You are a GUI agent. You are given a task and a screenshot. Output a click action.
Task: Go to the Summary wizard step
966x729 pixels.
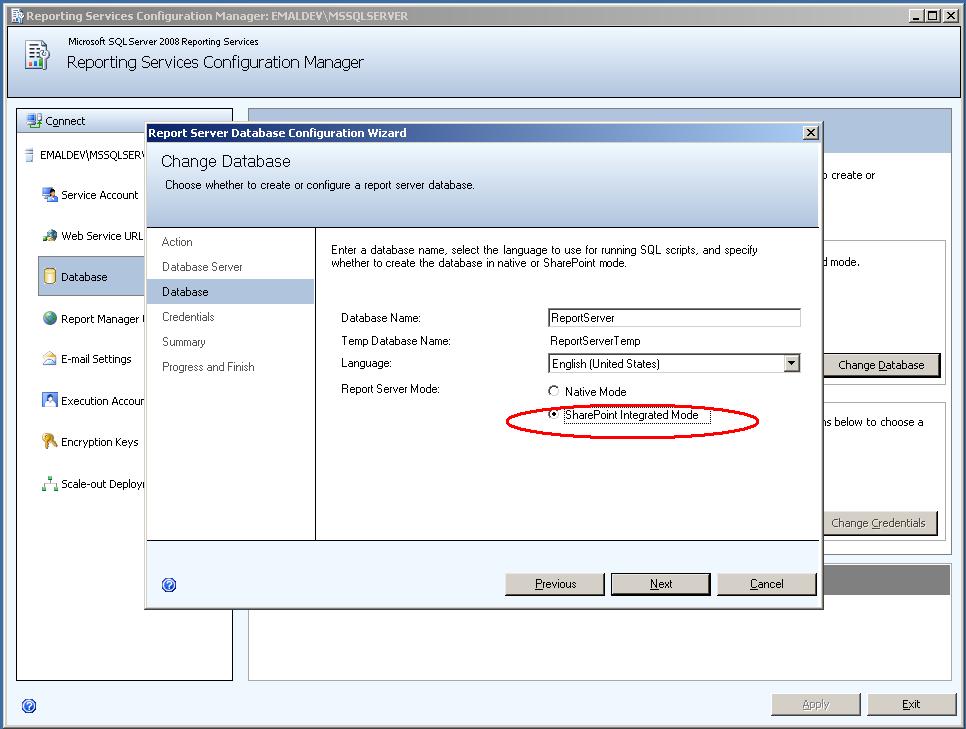click(x=184, y=342)
